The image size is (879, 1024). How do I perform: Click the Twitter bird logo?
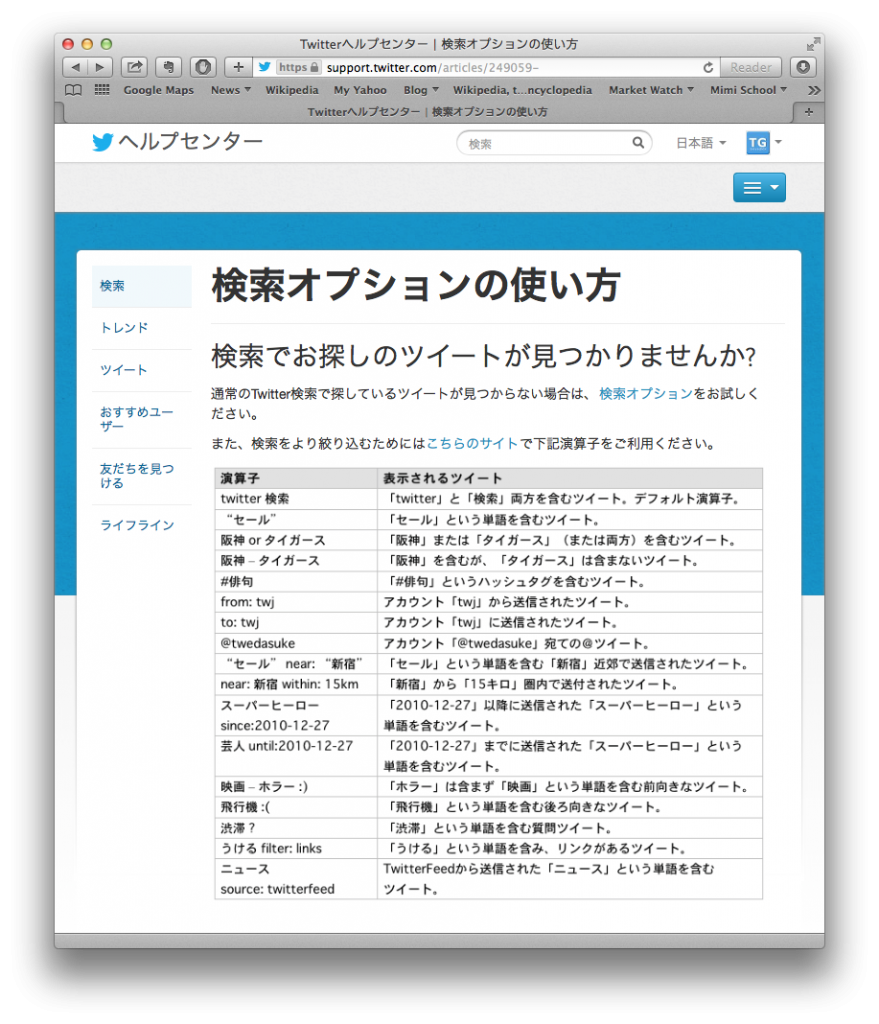point(103,142)
